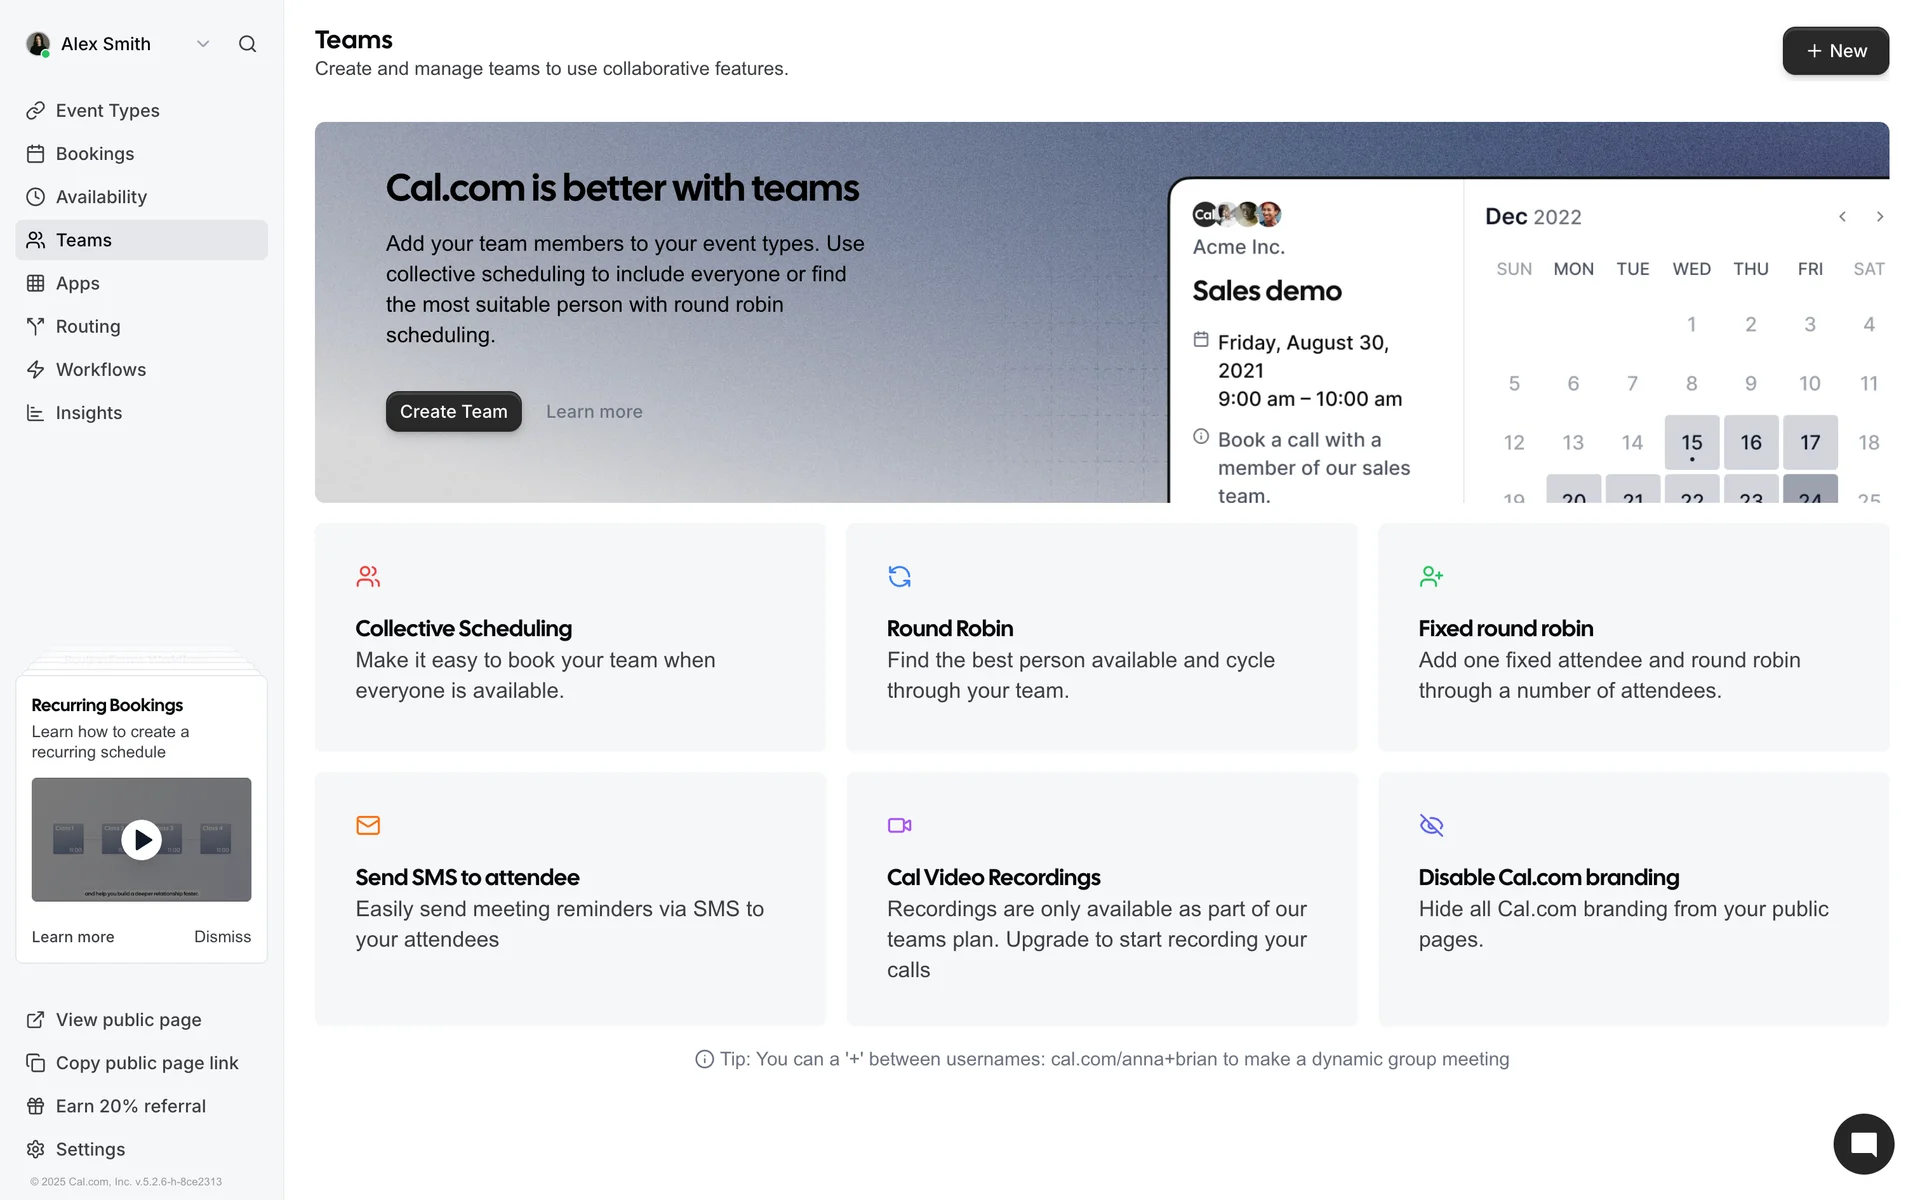Click the Availability clock icon
Screen dimensions: 1920x1200
pos(36,197)
